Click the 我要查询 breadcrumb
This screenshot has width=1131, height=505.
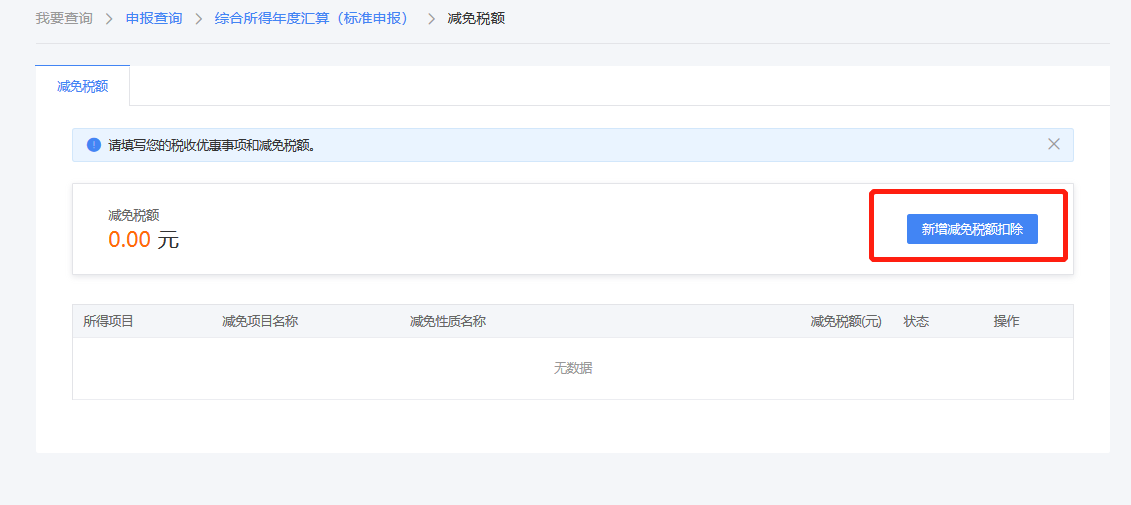[64, 19]
